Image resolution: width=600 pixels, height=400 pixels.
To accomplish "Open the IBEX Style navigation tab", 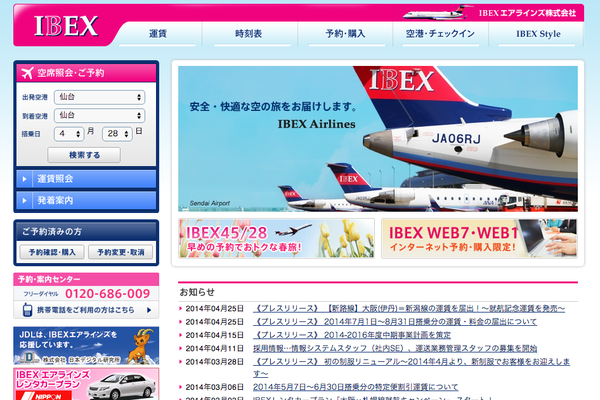I will click(538, 34).
